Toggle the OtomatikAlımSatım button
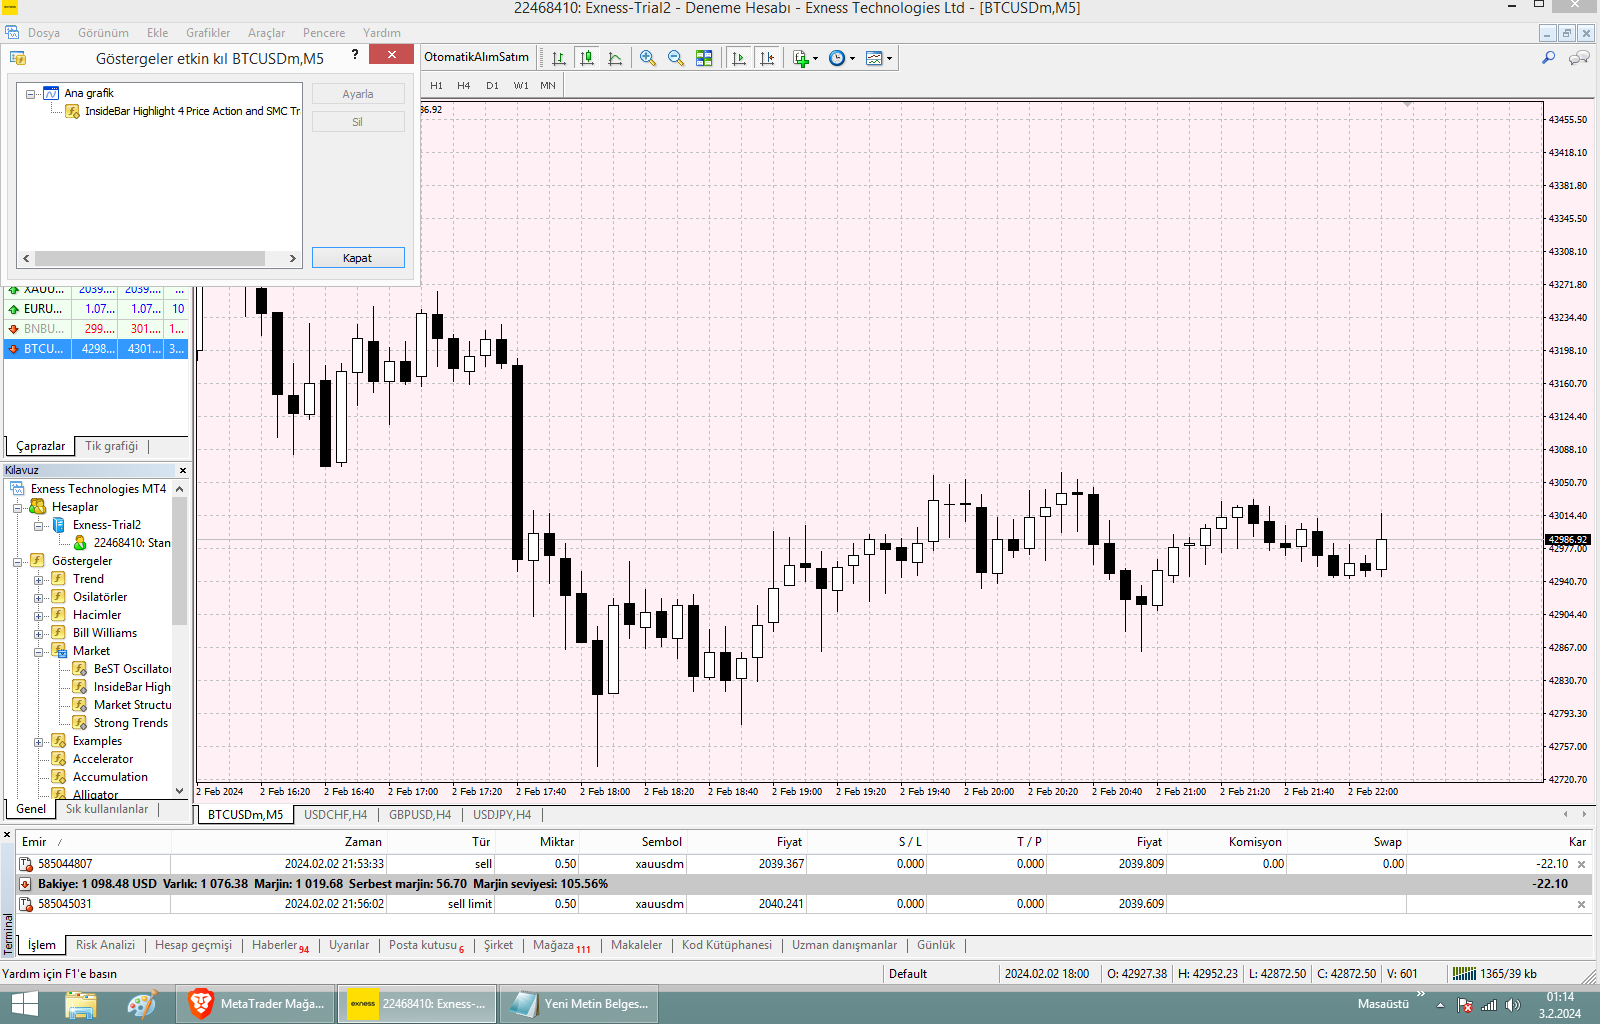This screenshot has width=1600, height=1024. 476,57
